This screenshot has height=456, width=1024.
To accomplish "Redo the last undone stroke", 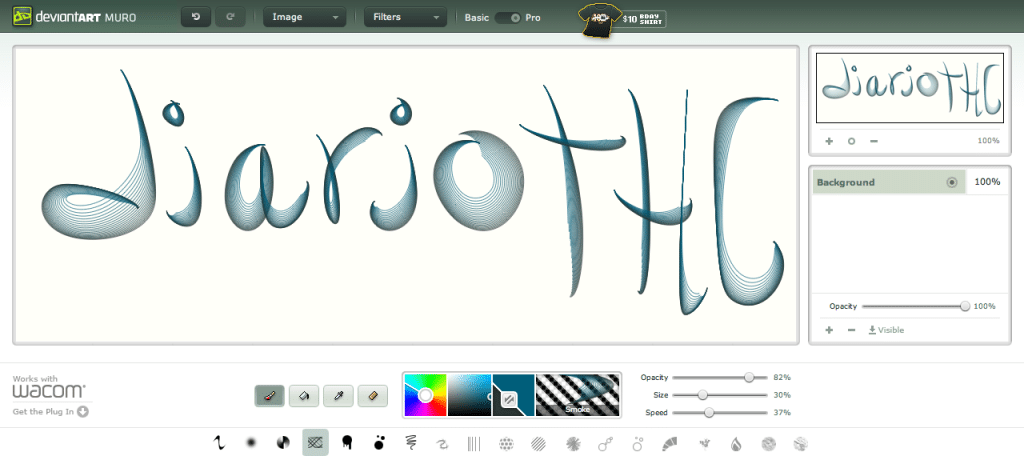I will (x=231, y=17).
